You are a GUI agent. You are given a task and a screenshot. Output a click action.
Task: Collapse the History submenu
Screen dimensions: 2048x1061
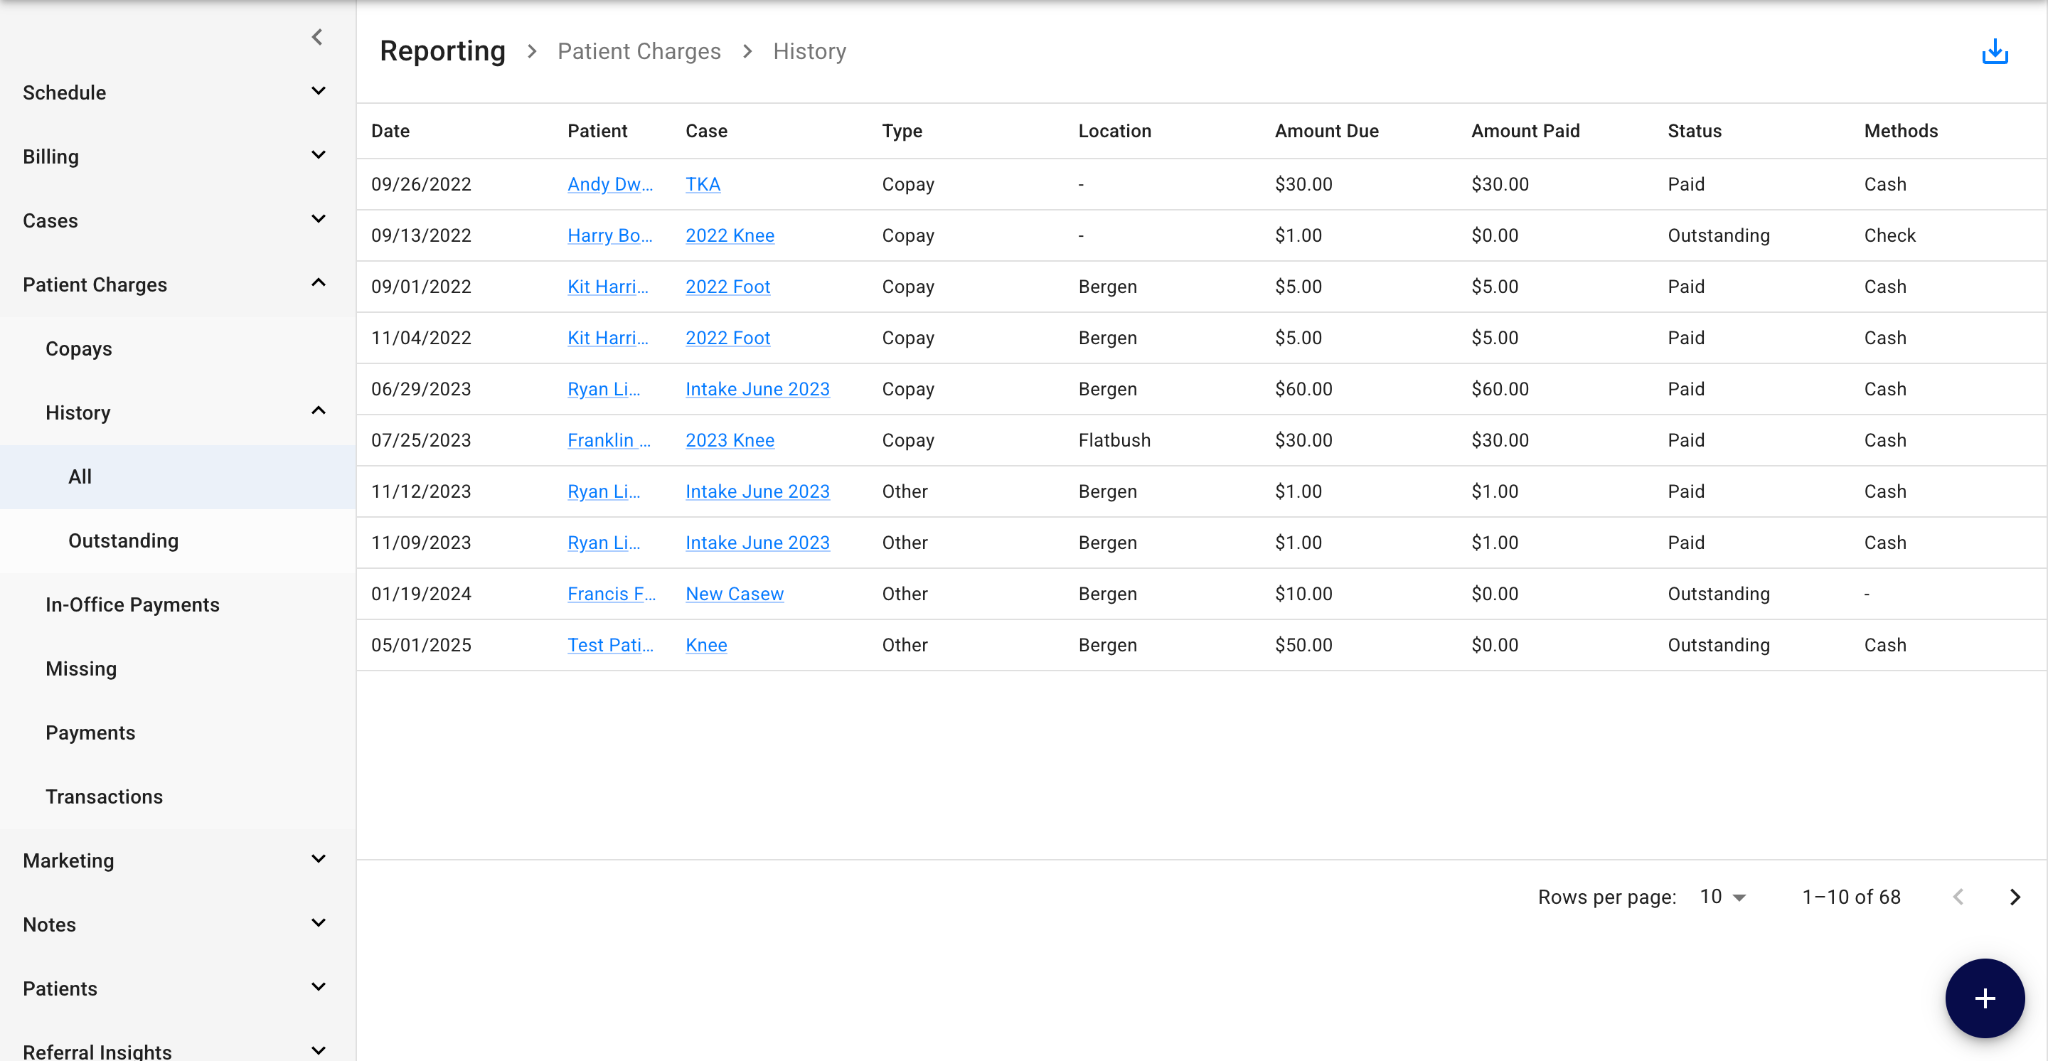pos(318,412)
